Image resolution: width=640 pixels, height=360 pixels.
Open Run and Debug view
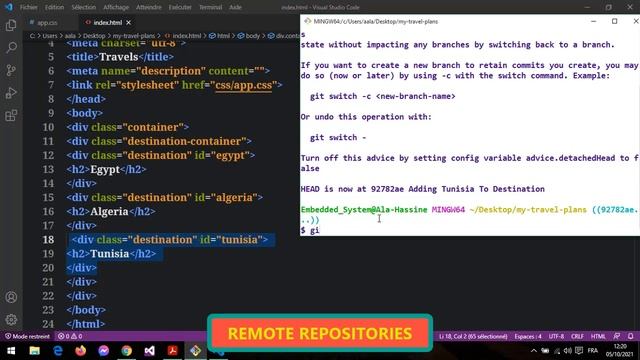coord(11,93)
